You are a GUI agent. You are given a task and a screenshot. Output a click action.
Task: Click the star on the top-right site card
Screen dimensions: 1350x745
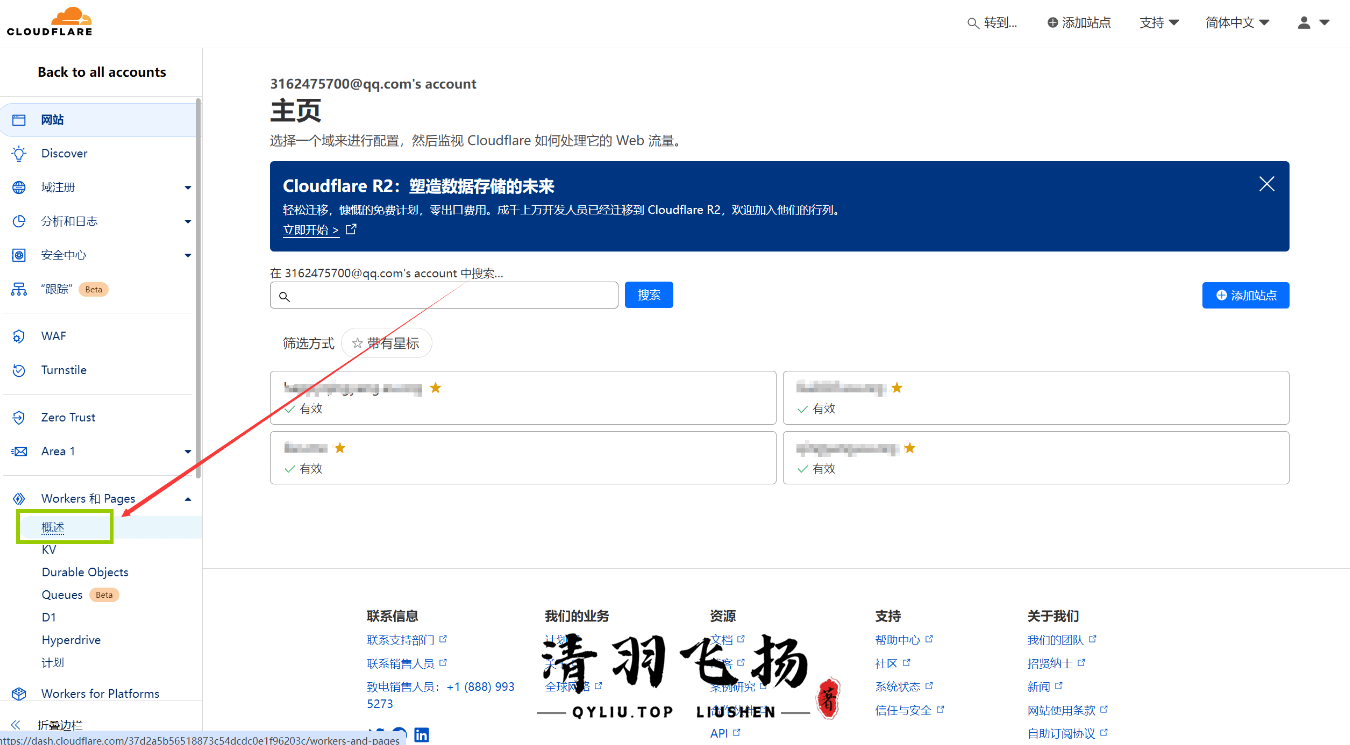(897, 388)
